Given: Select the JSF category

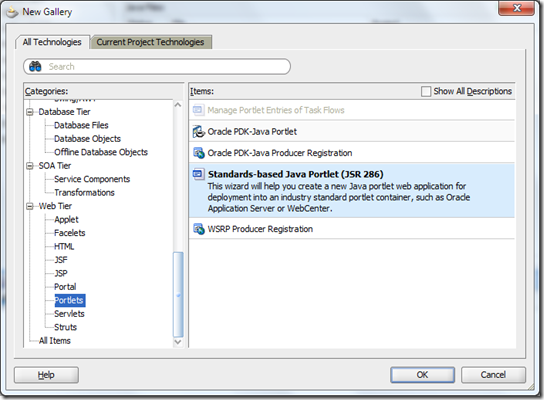Looking at the screenshot, I should (61, 260).
